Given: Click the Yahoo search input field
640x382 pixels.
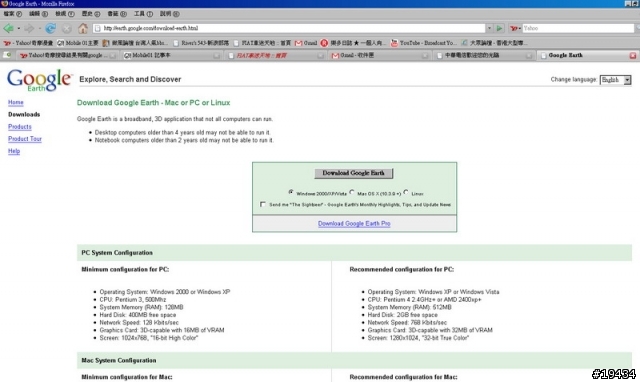Looking at the screenshot, I should [578, 28].
